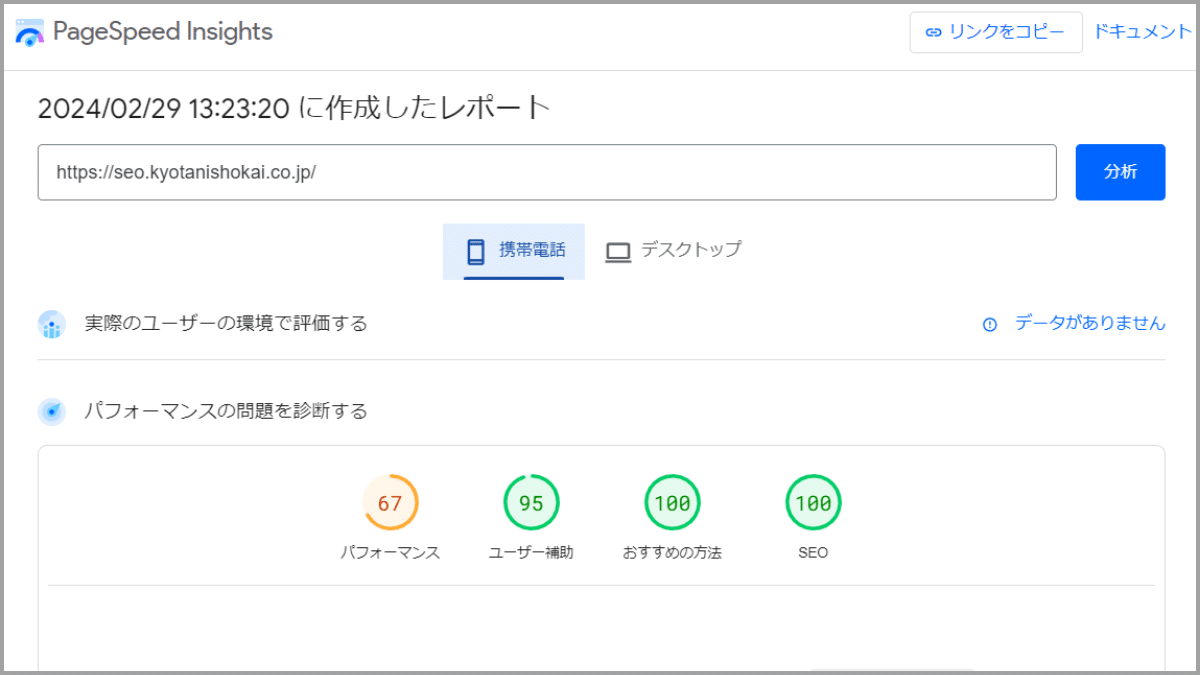Viewport: 1200px width, 675px height.
Task: Open the ドキュメント link
Action: [x=1142, y=31]
